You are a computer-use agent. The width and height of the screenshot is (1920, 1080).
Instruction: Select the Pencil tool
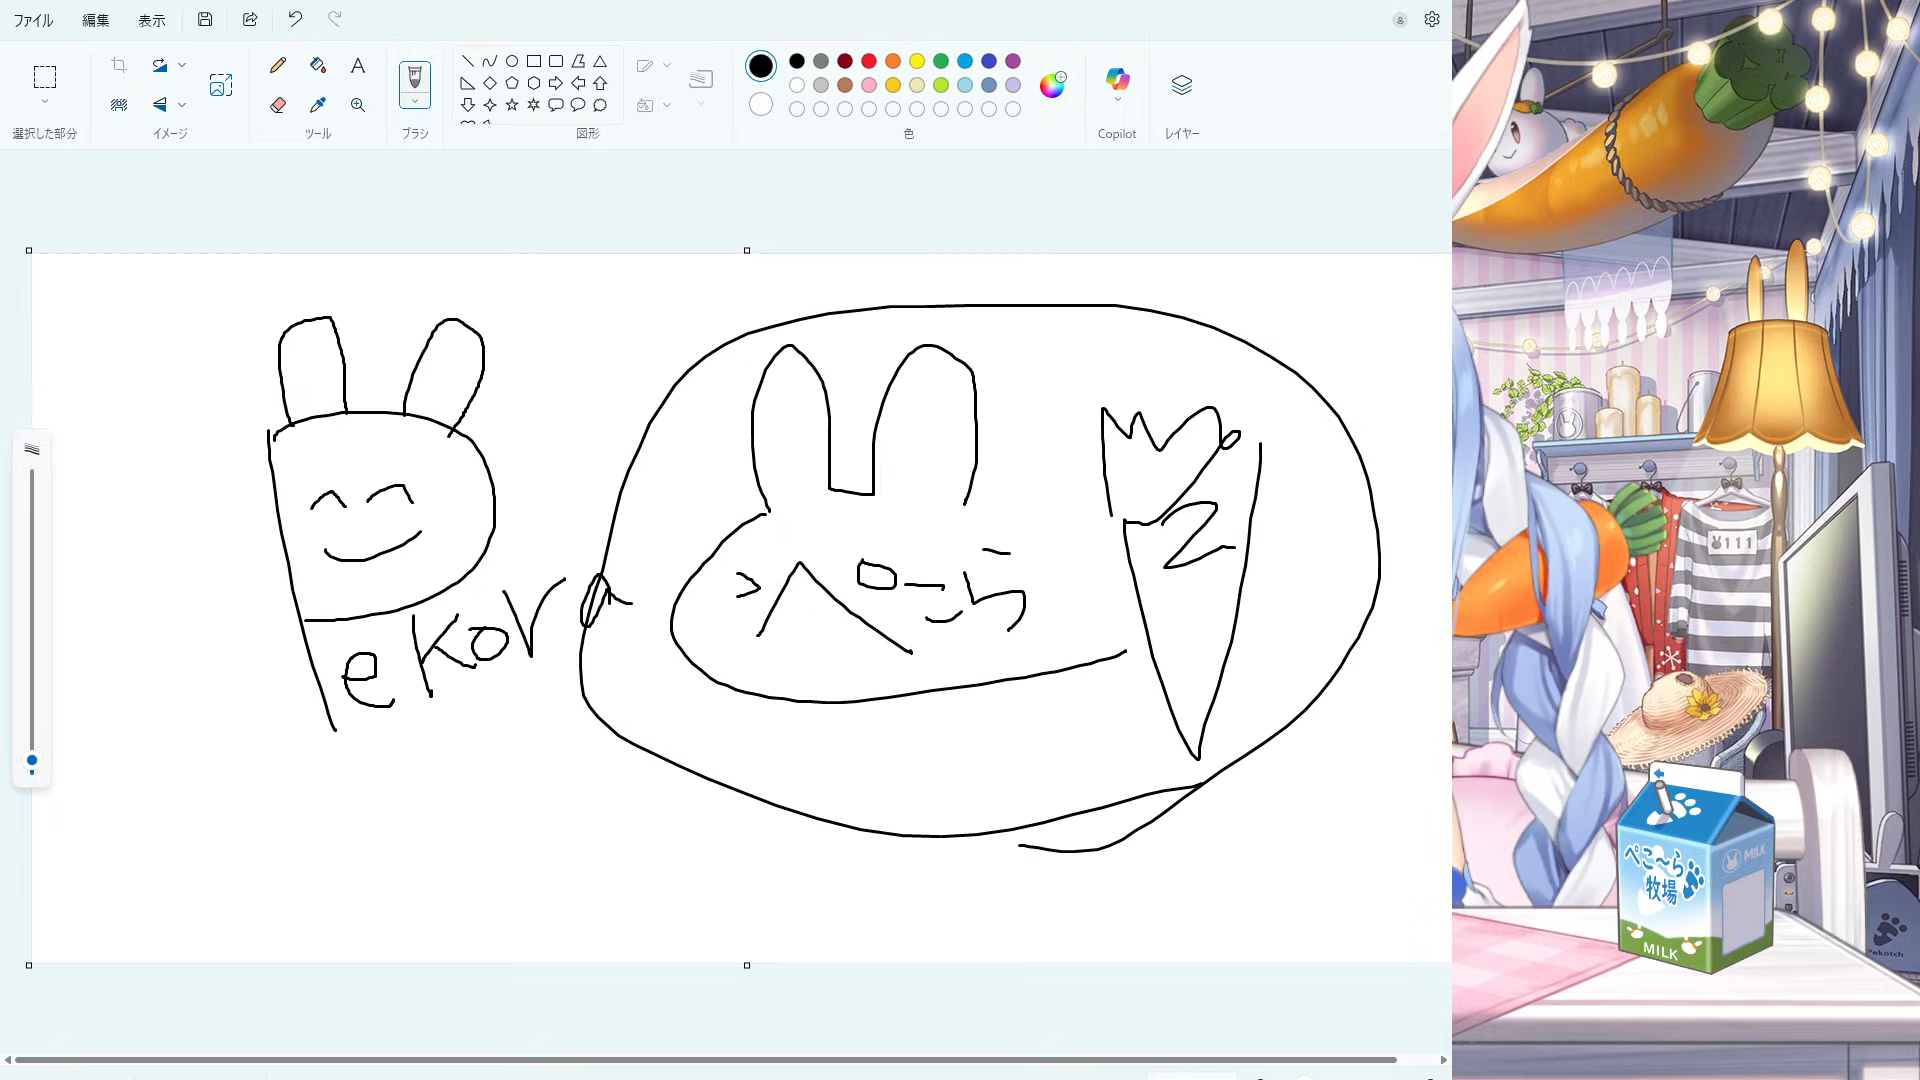tap(278, 66)
